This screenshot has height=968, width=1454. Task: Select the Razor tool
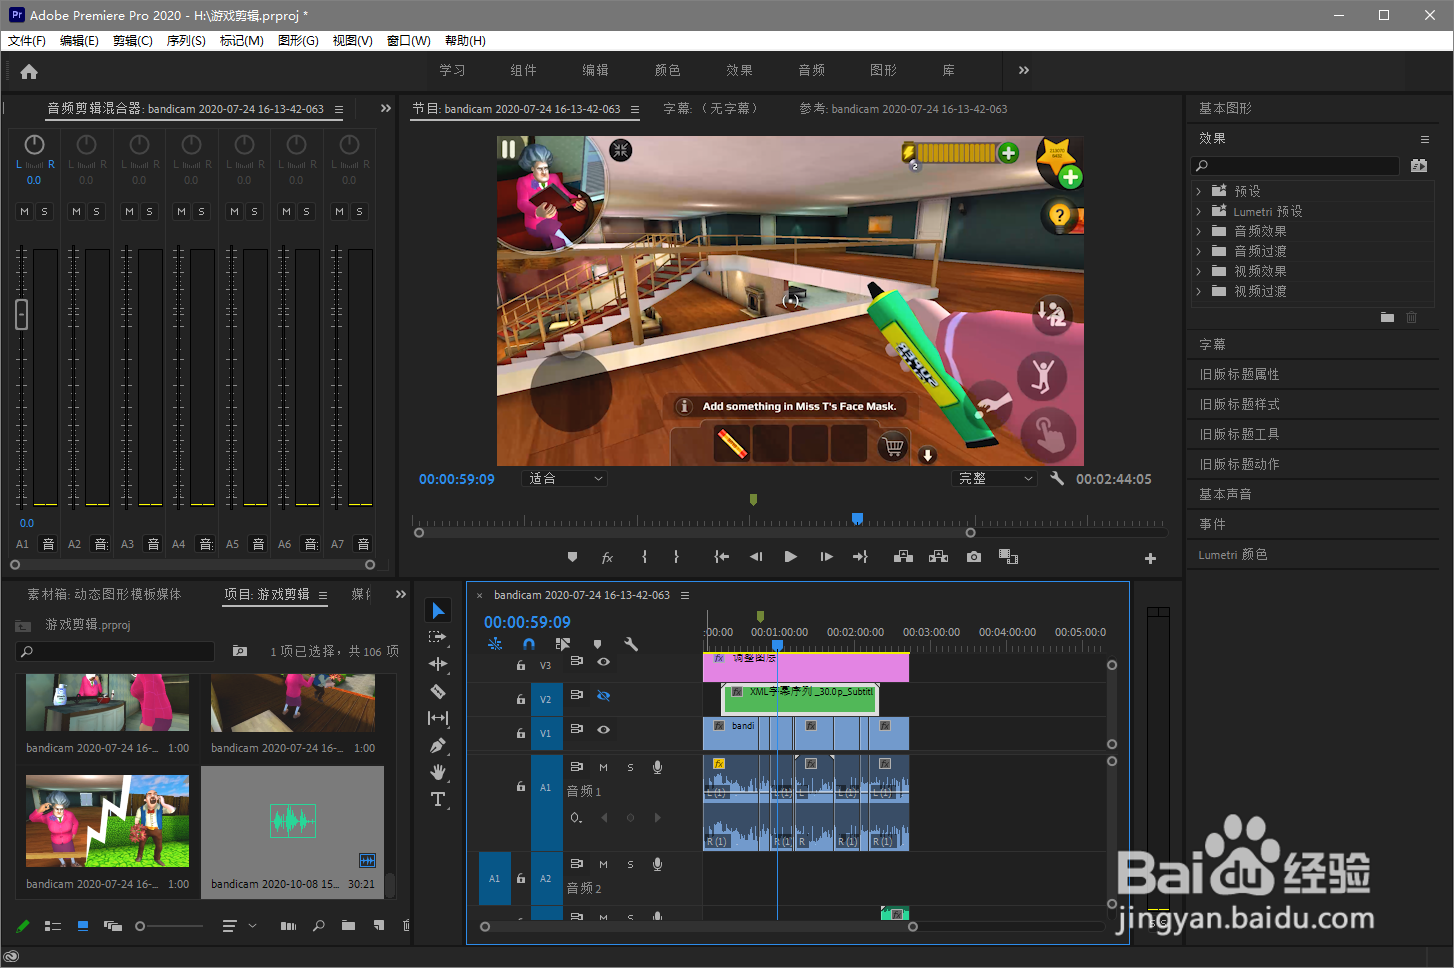[x=438, y=691]
